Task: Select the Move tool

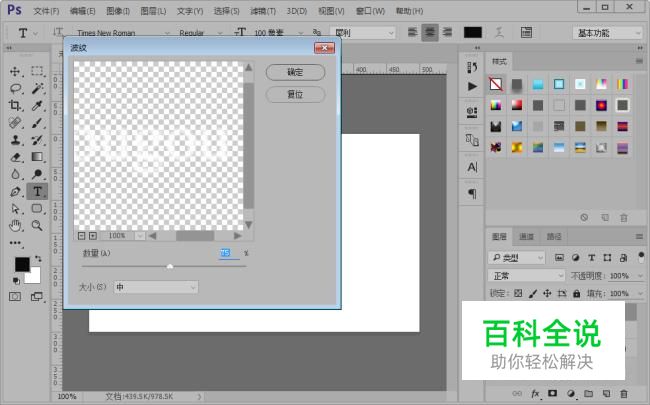Action: coord(15,71)
